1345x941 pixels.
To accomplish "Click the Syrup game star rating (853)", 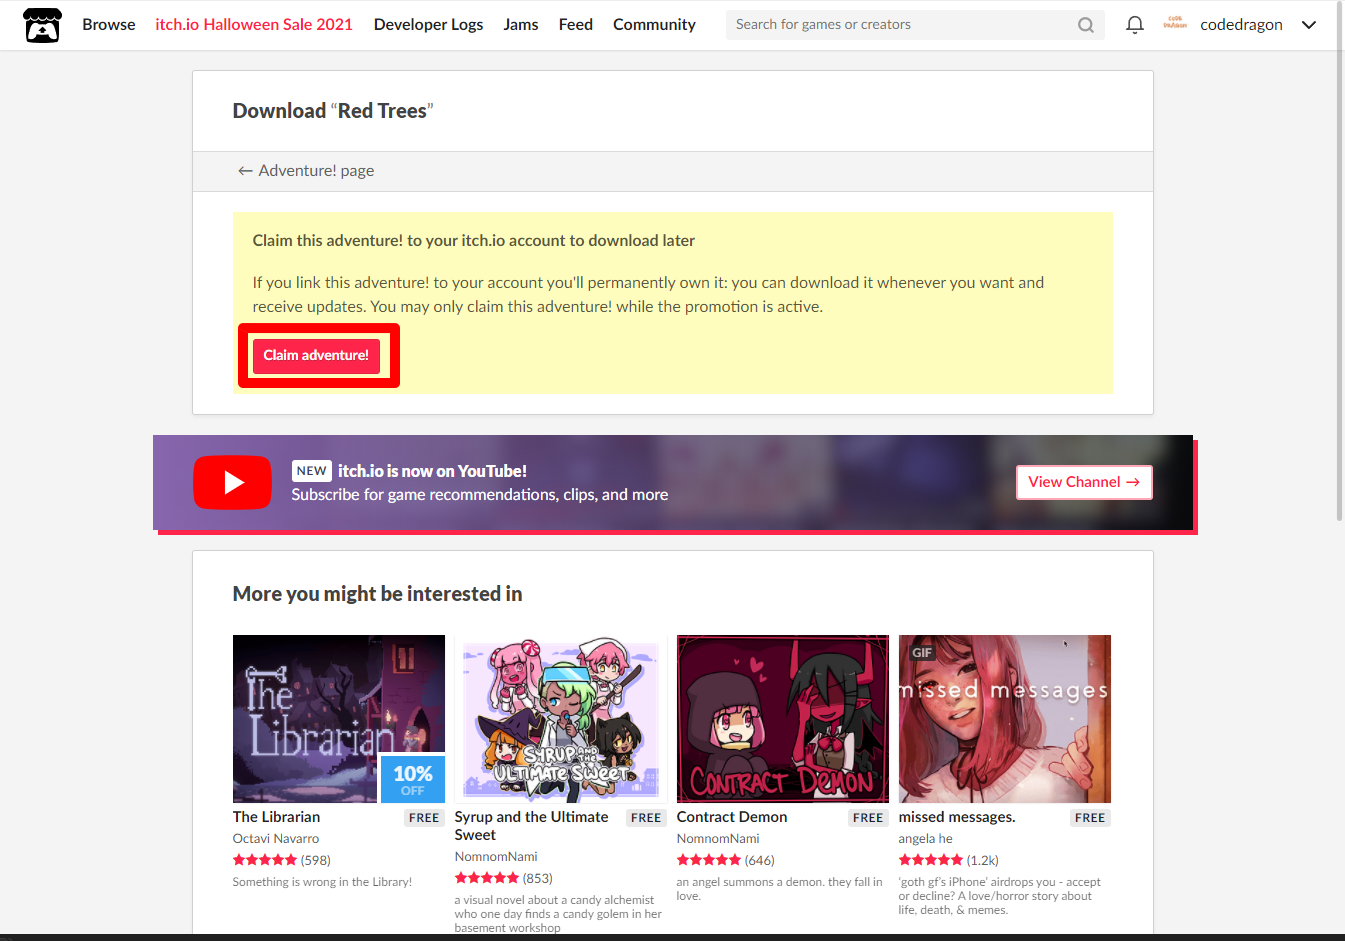I will pos(504,878).
